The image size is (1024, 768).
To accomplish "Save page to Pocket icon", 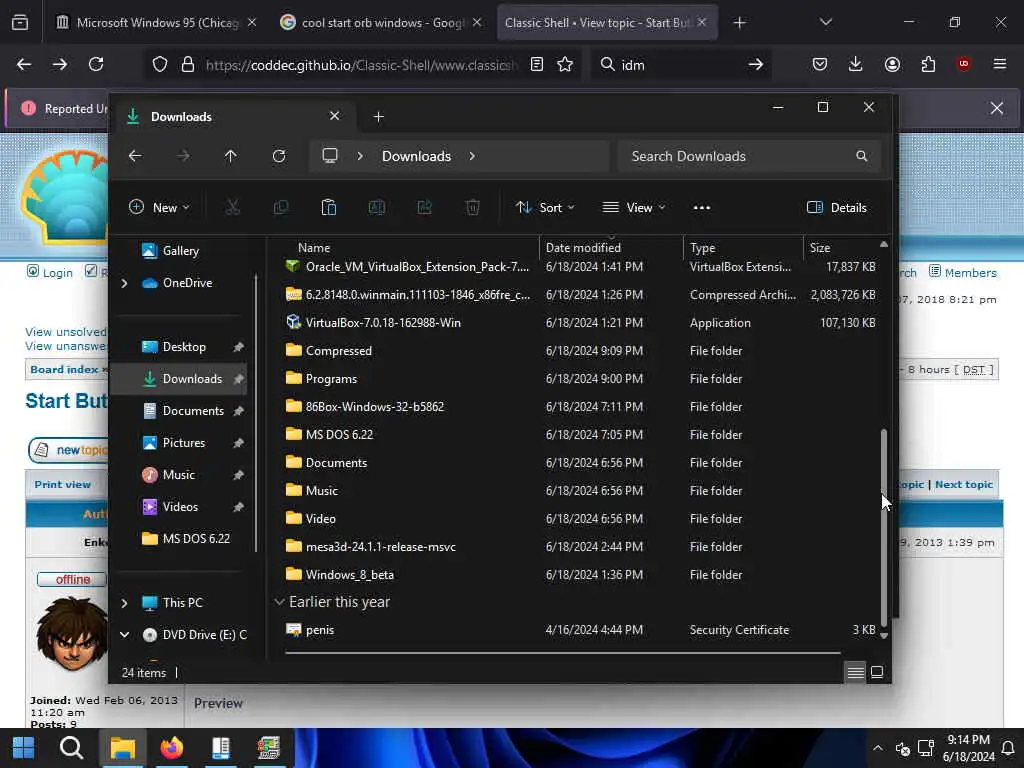I will click(820, 64).
